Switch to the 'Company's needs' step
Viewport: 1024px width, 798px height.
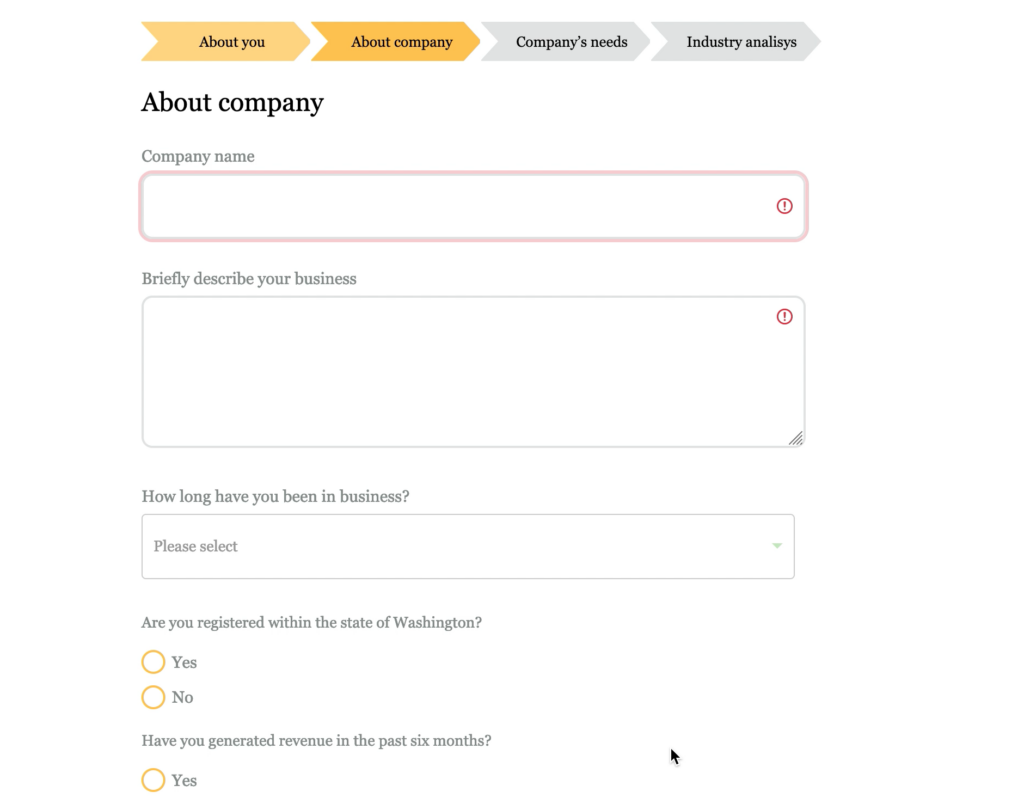(x=566, y=42)
